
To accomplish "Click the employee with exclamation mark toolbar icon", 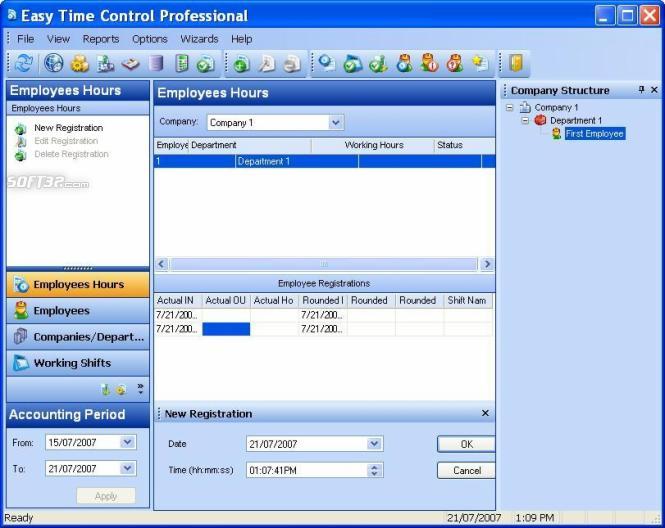I will tap(429, 64).
